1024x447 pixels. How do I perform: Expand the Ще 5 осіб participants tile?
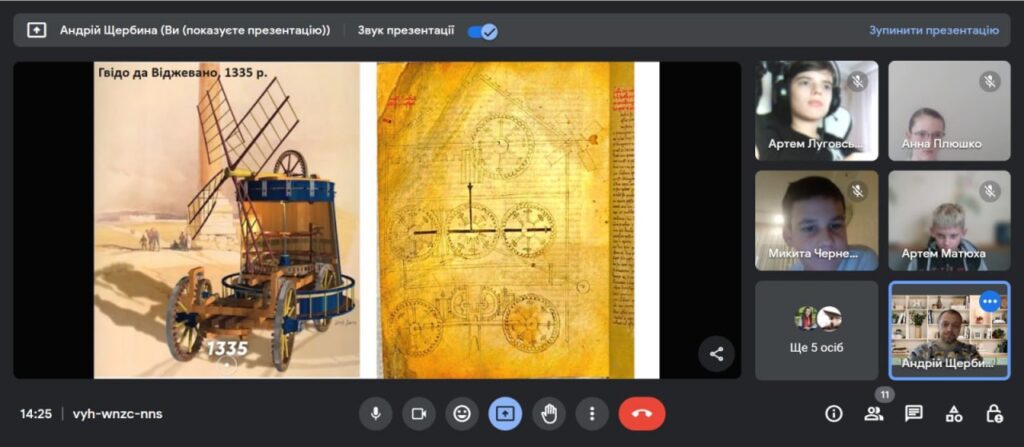[x=816, y=330]
